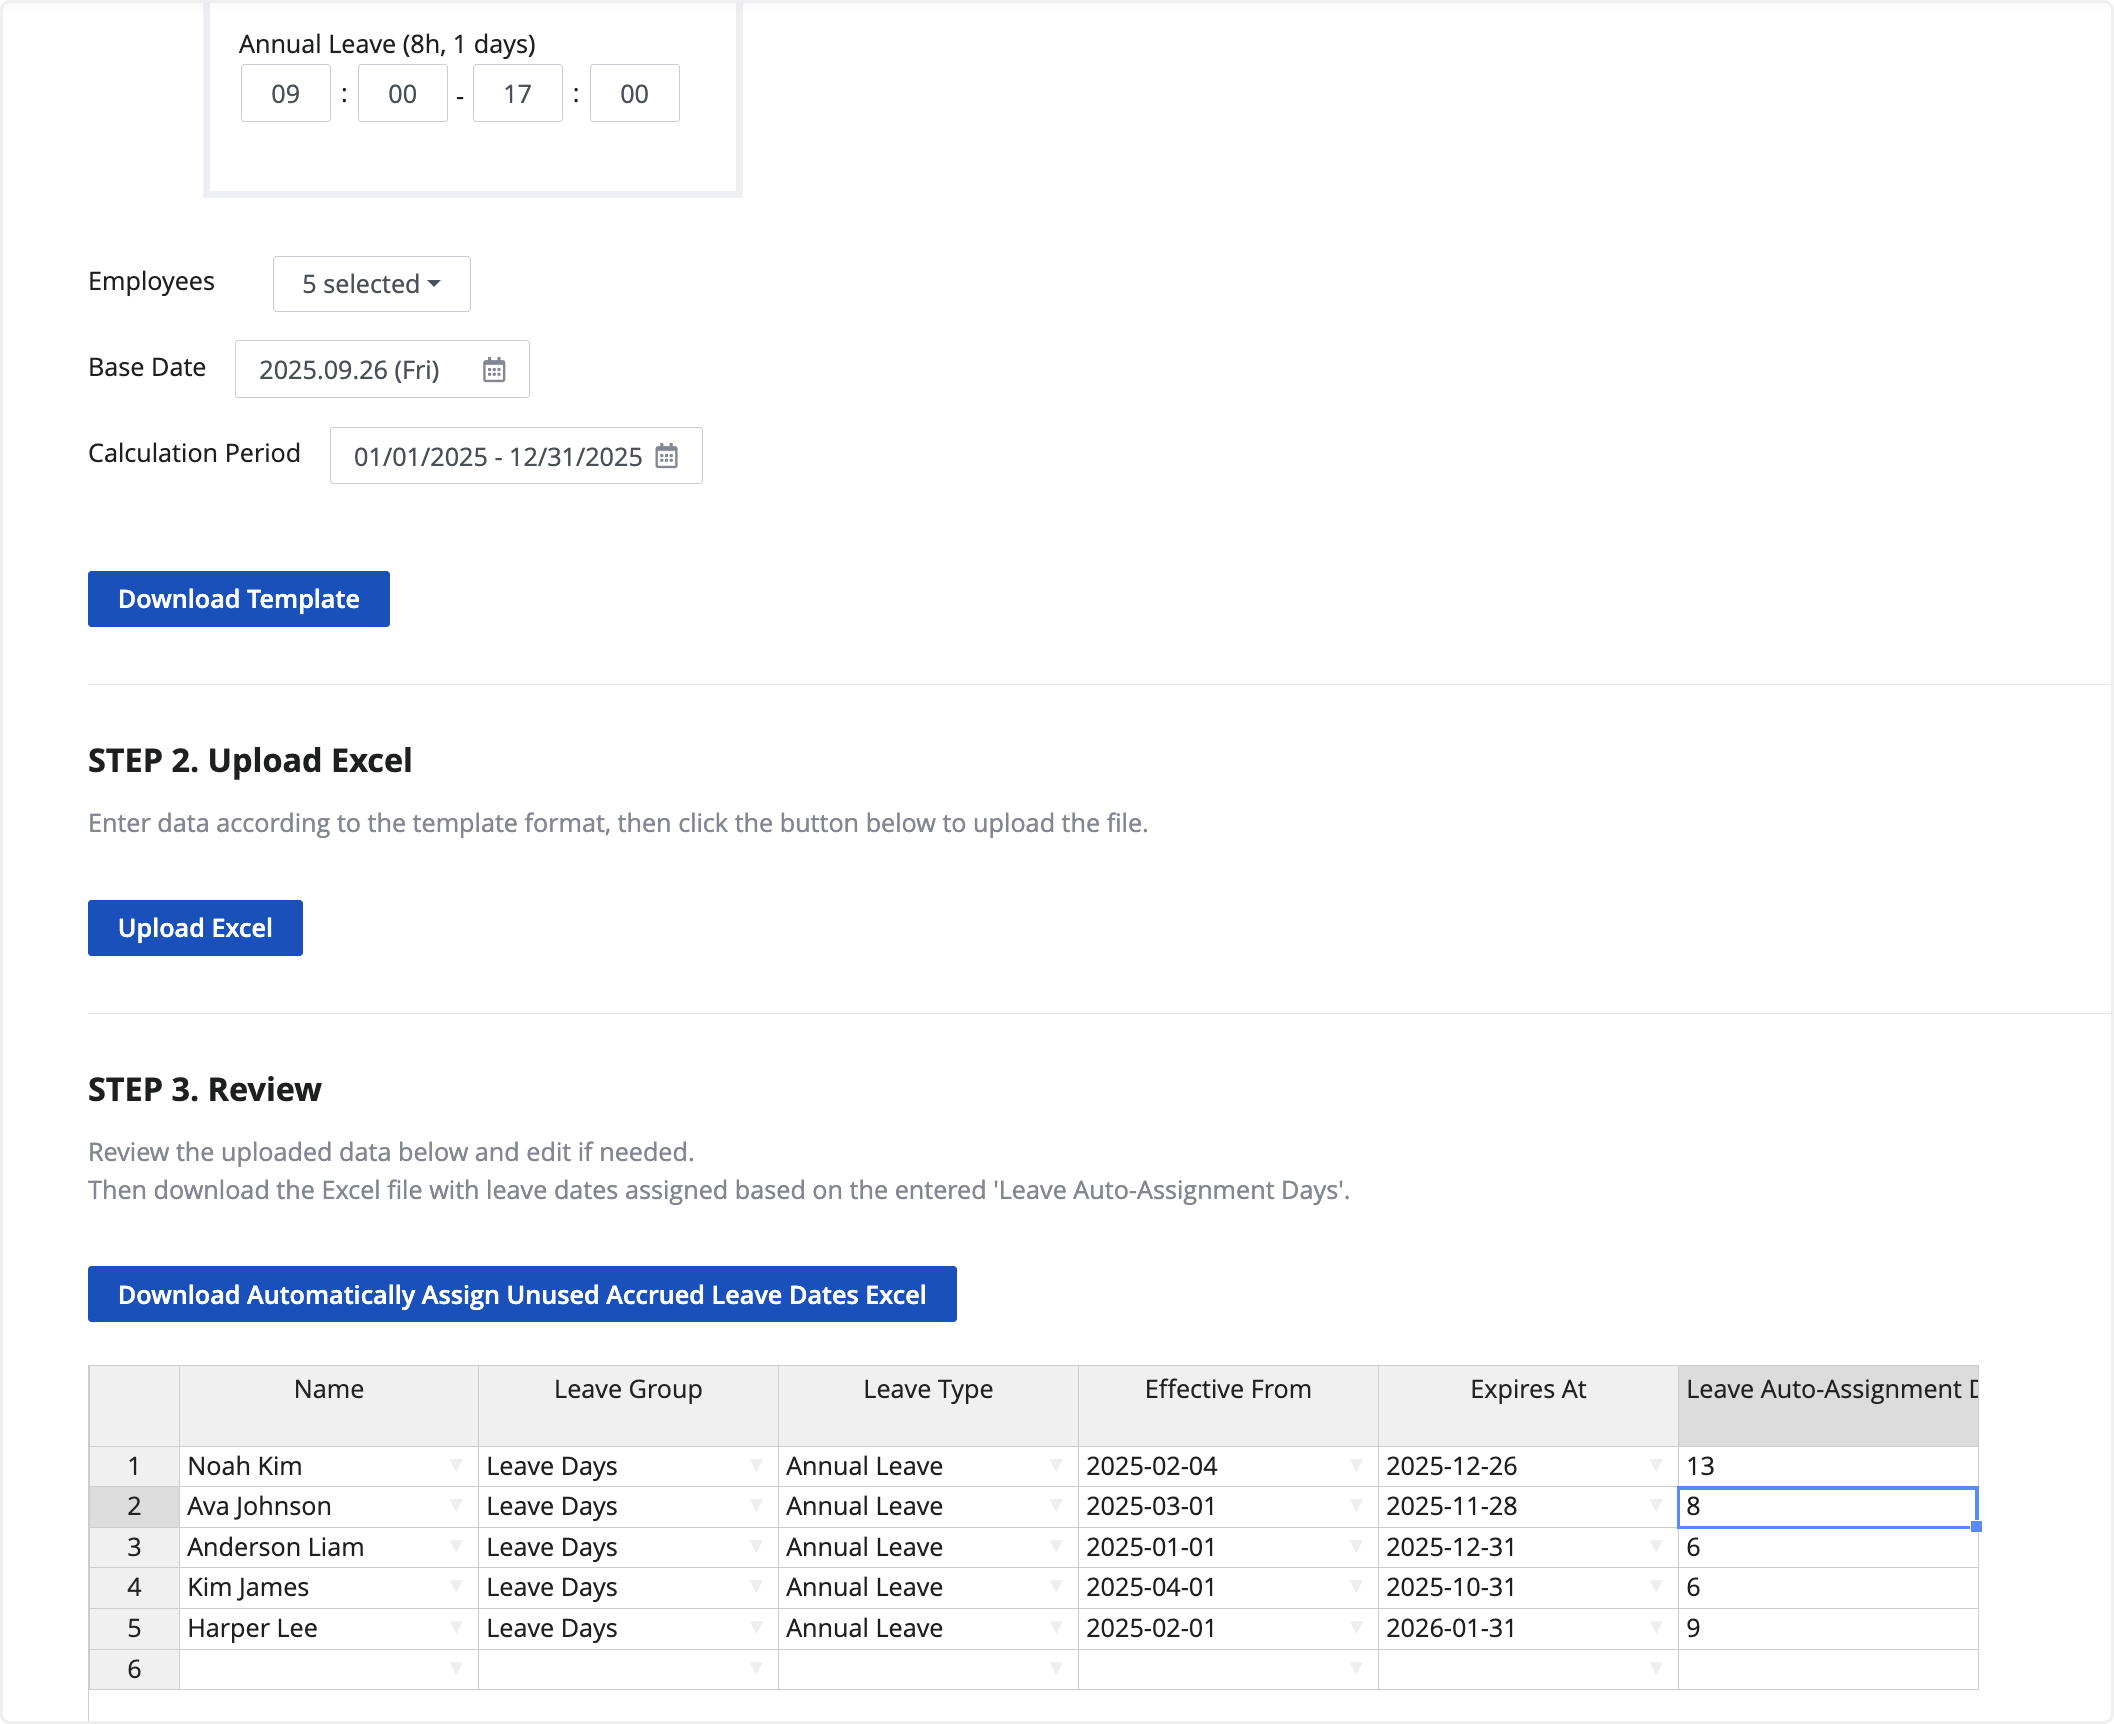
Task: Click the Upload Excel button
Action: tap(195, 928)
